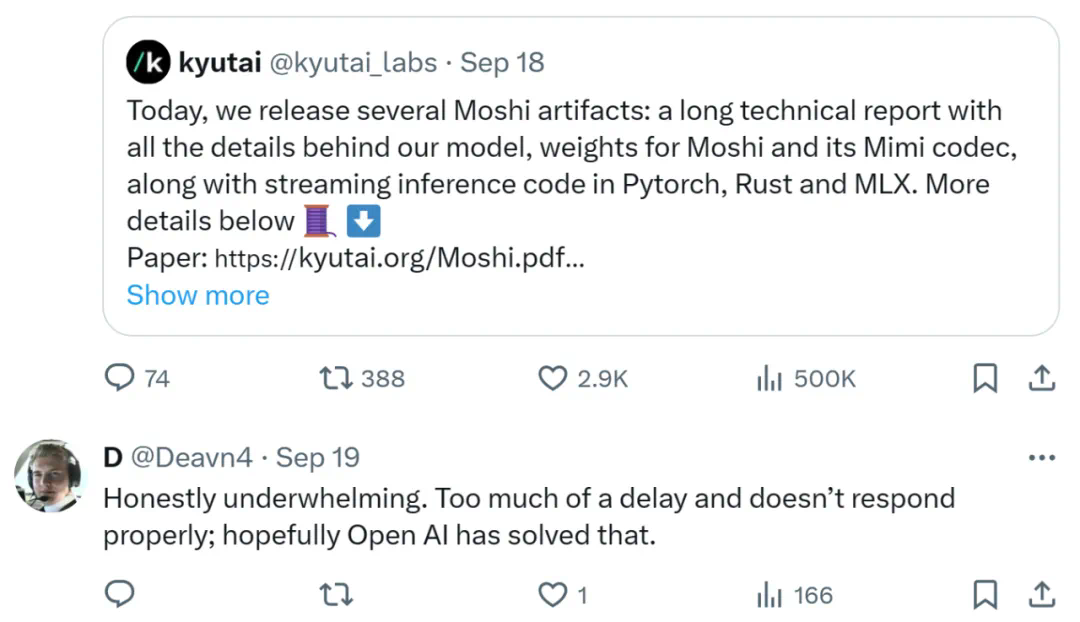Like Deavn4's reply

pos(553,595)
